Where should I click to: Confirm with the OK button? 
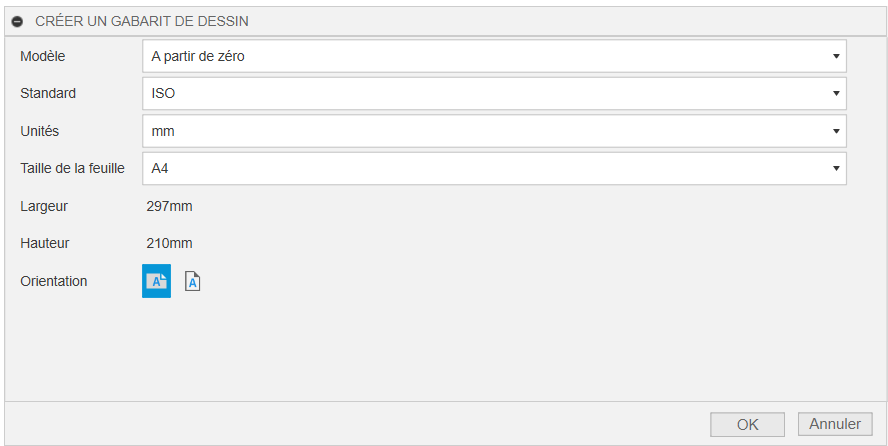coord(747,424)
